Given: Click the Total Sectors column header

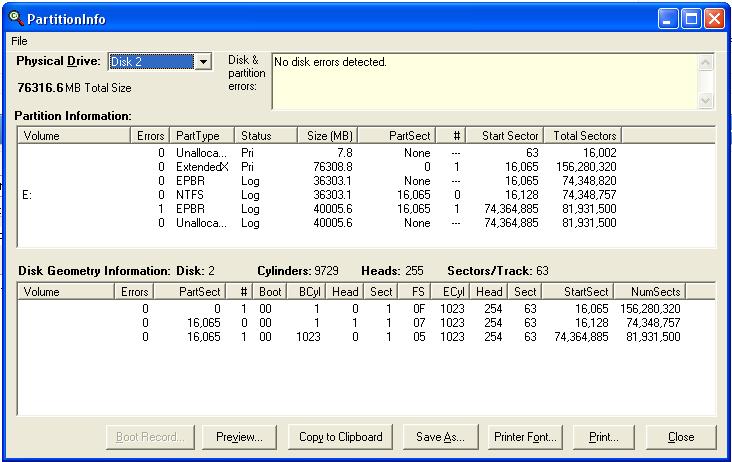Looking at the screenshot, I should pyautogui.click(x=583, y=136).
